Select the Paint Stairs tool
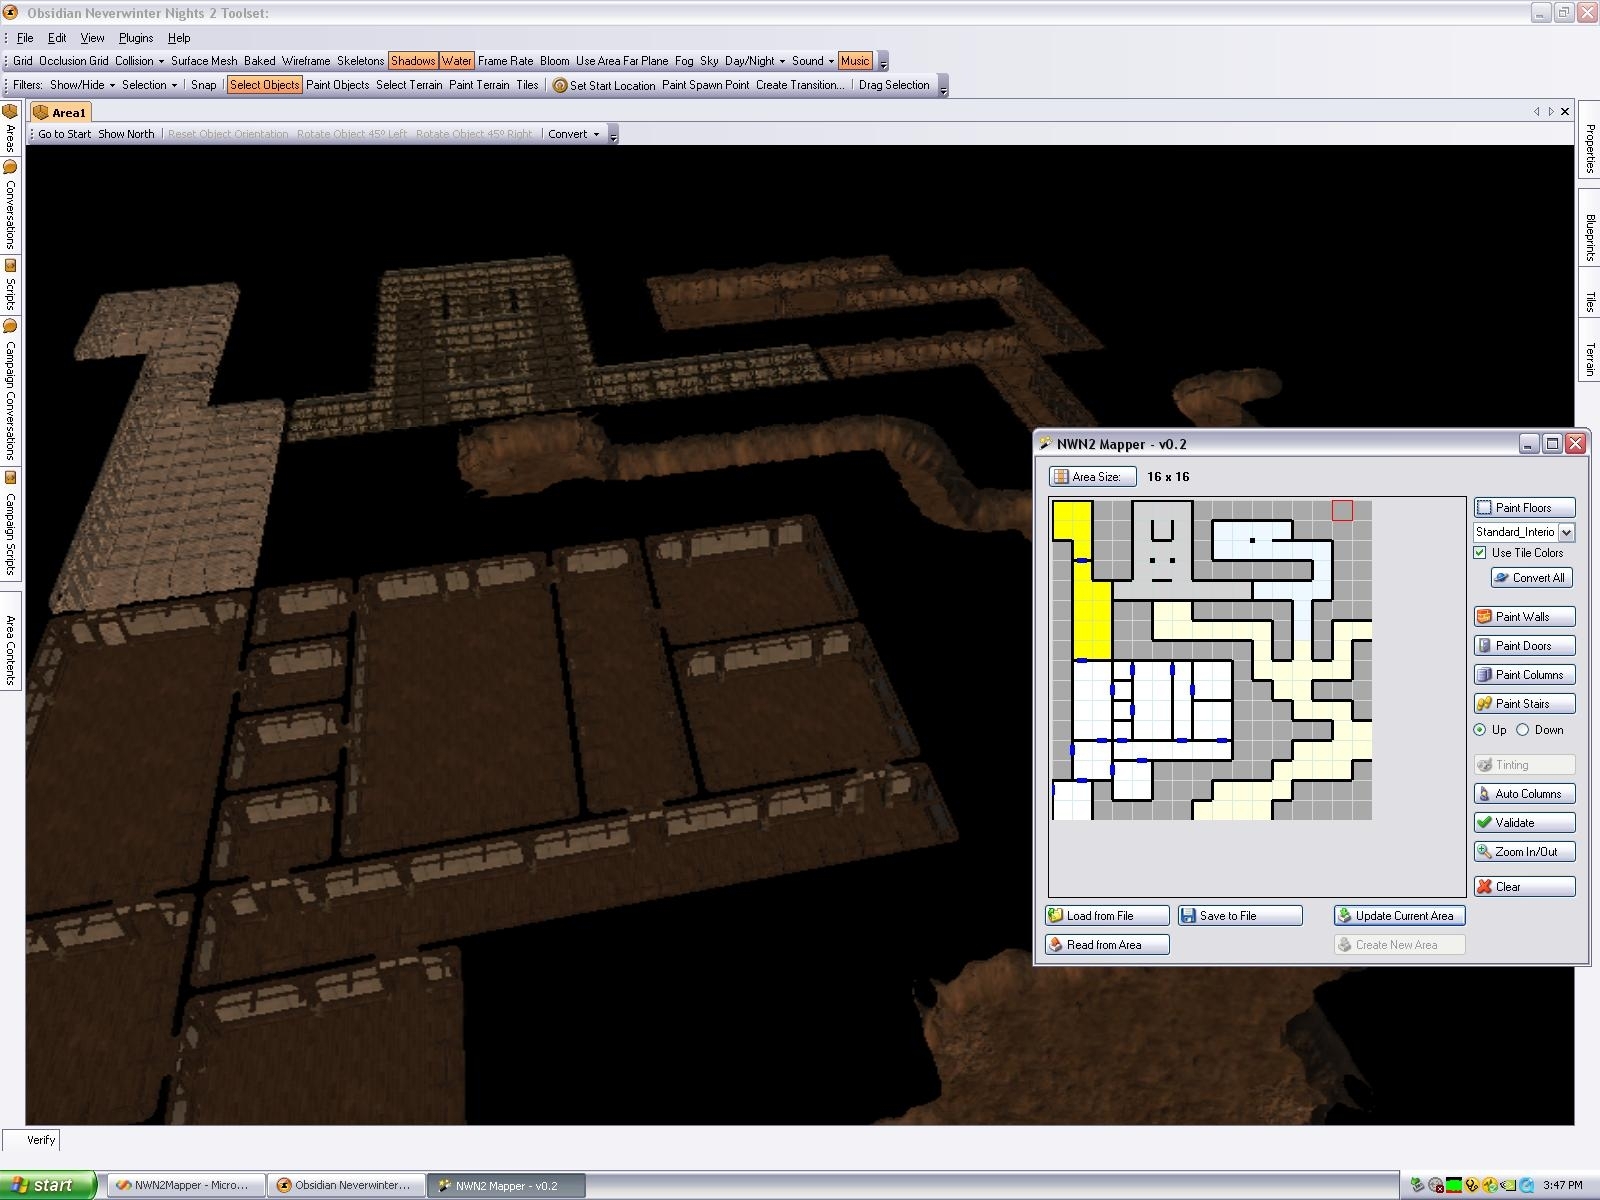Viewport: 1600px width, 1200px height. point(1523,704)
